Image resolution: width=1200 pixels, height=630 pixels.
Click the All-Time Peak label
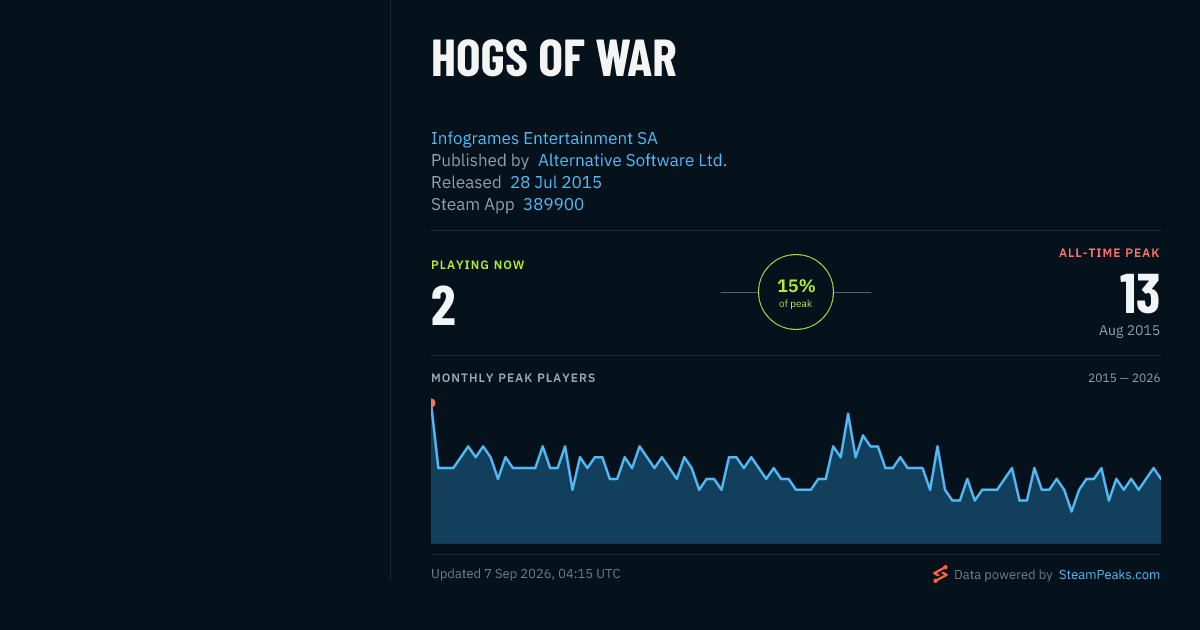(1109, 253)
